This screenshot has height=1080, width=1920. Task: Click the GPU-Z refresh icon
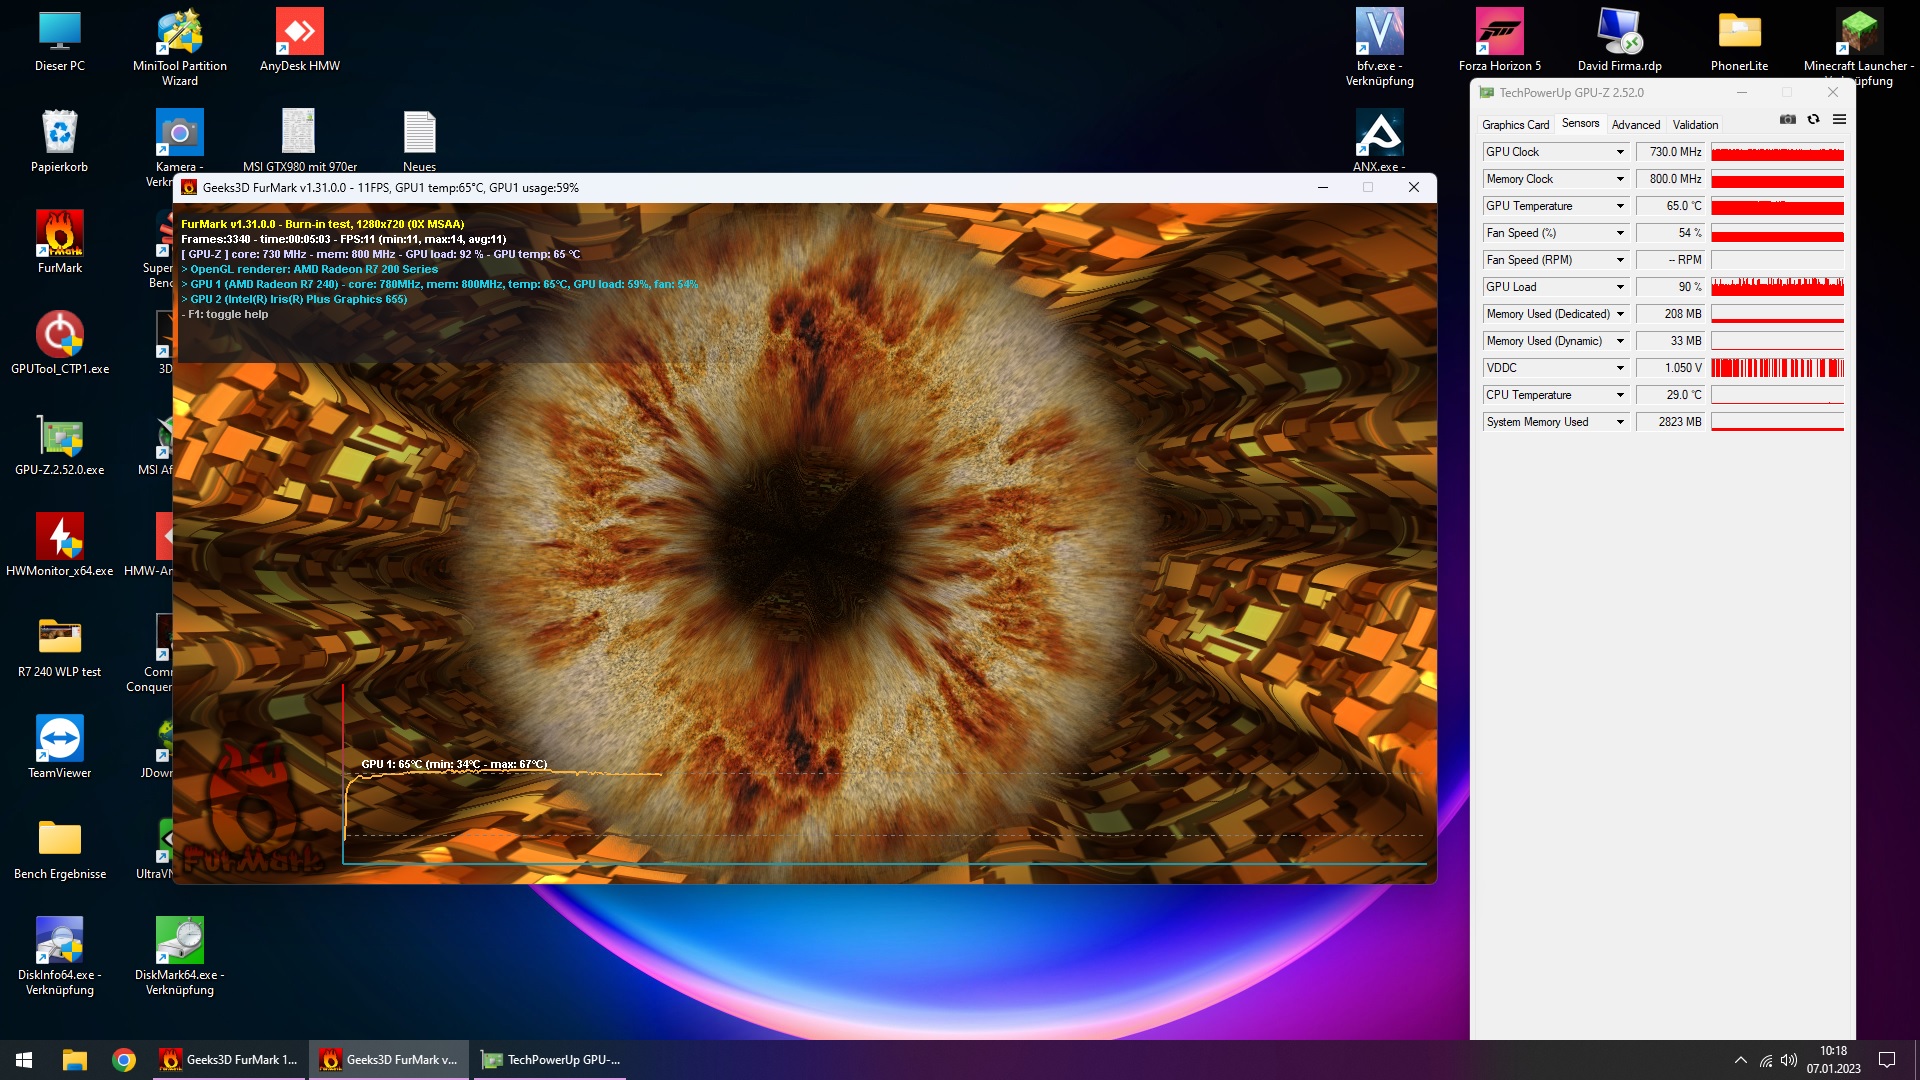(1813, 120)
